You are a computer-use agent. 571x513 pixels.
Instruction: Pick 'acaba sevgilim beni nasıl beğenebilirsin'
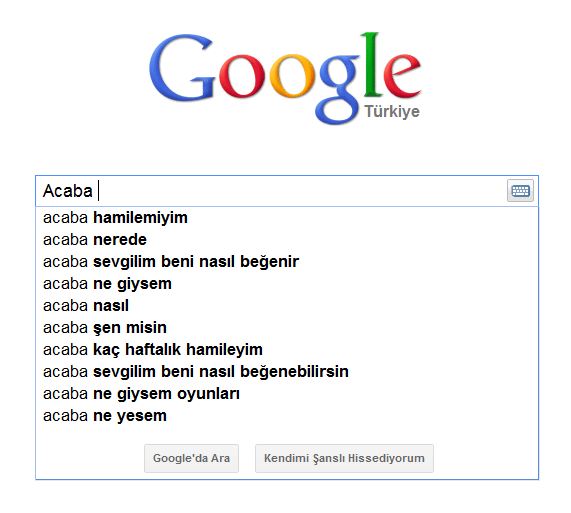pyautogui.click(x=287, y=372)
